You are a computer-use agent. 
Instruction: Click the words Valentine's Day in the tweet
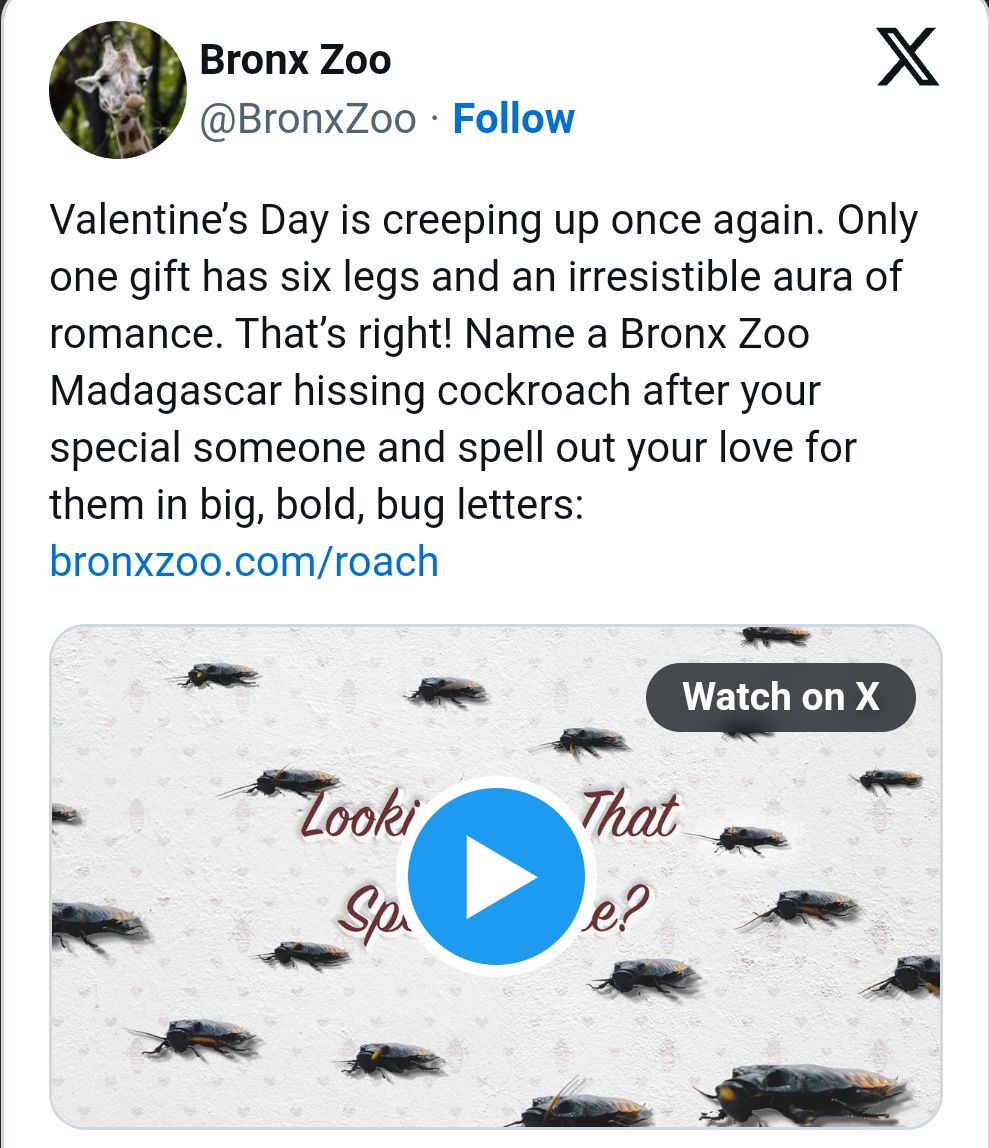[x=190, y=220]
